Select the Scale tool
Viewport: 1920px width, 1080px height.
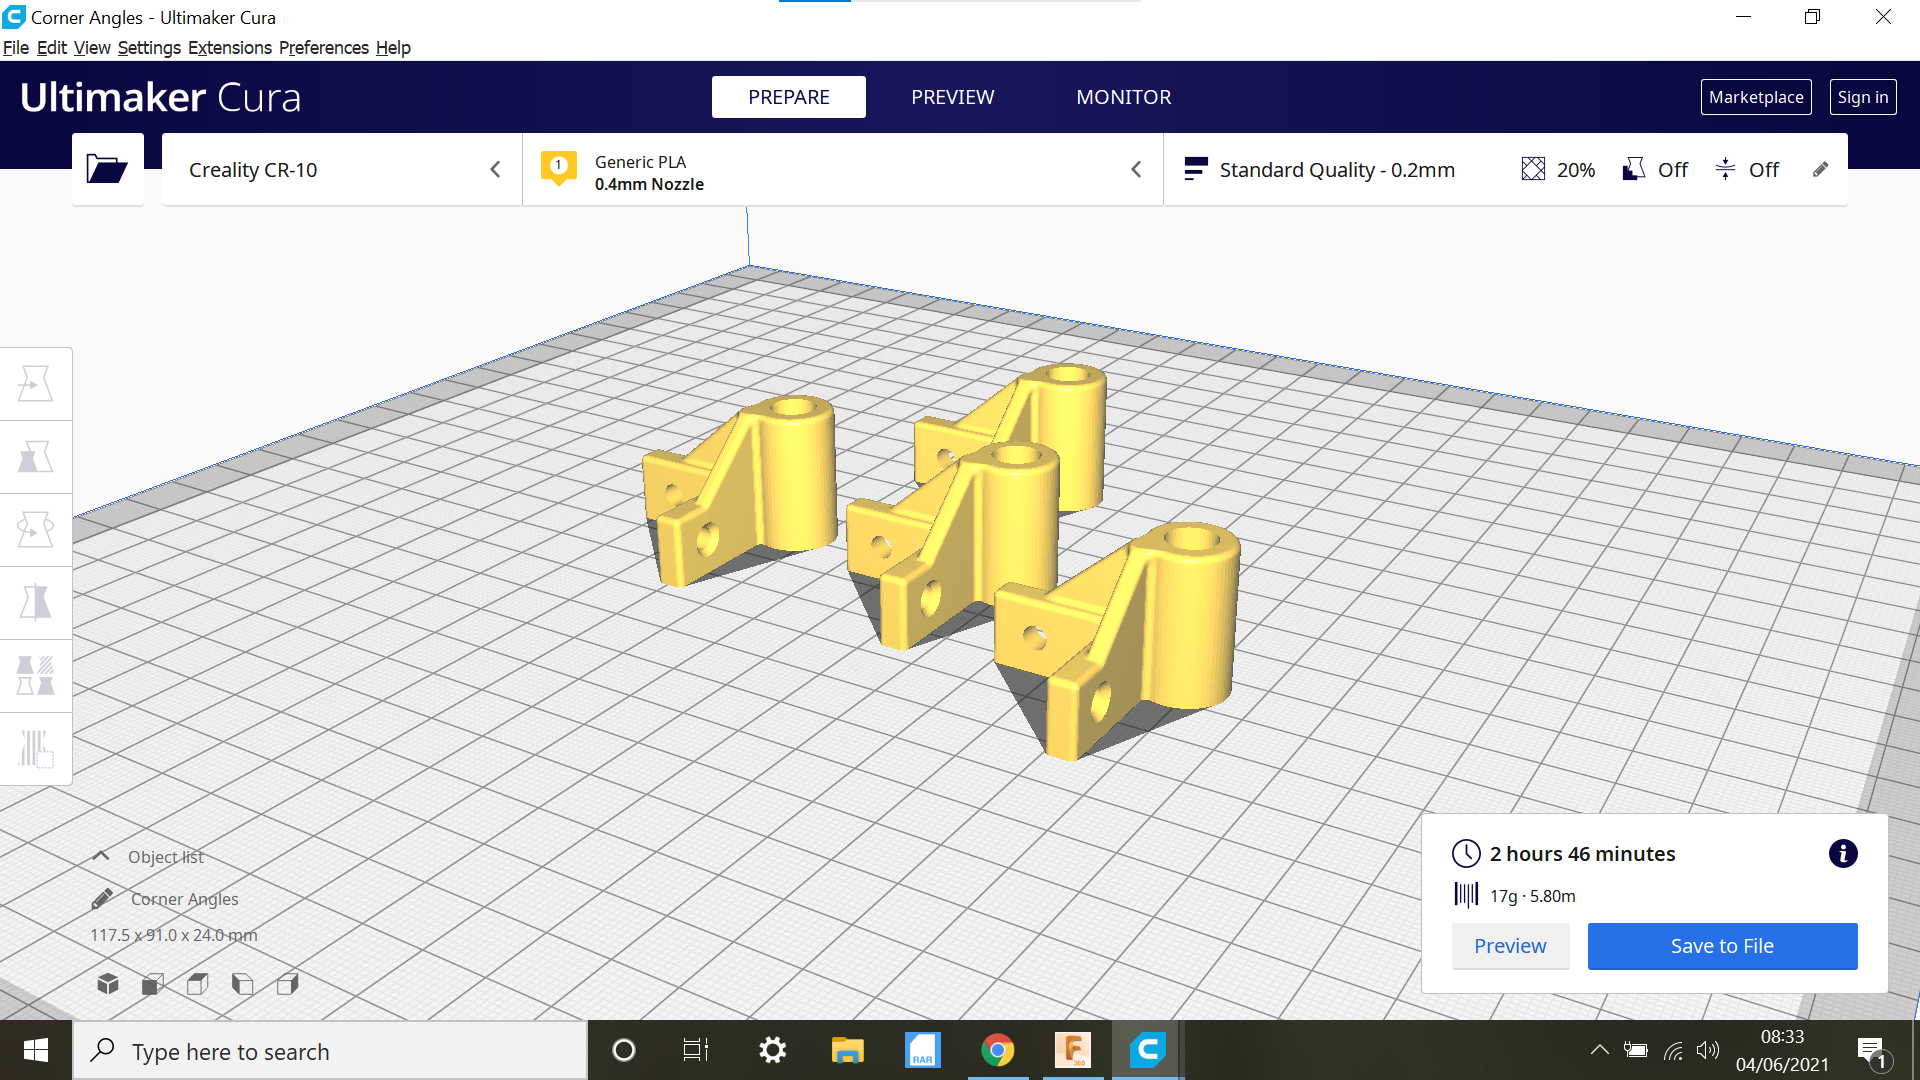coord(35,457)
